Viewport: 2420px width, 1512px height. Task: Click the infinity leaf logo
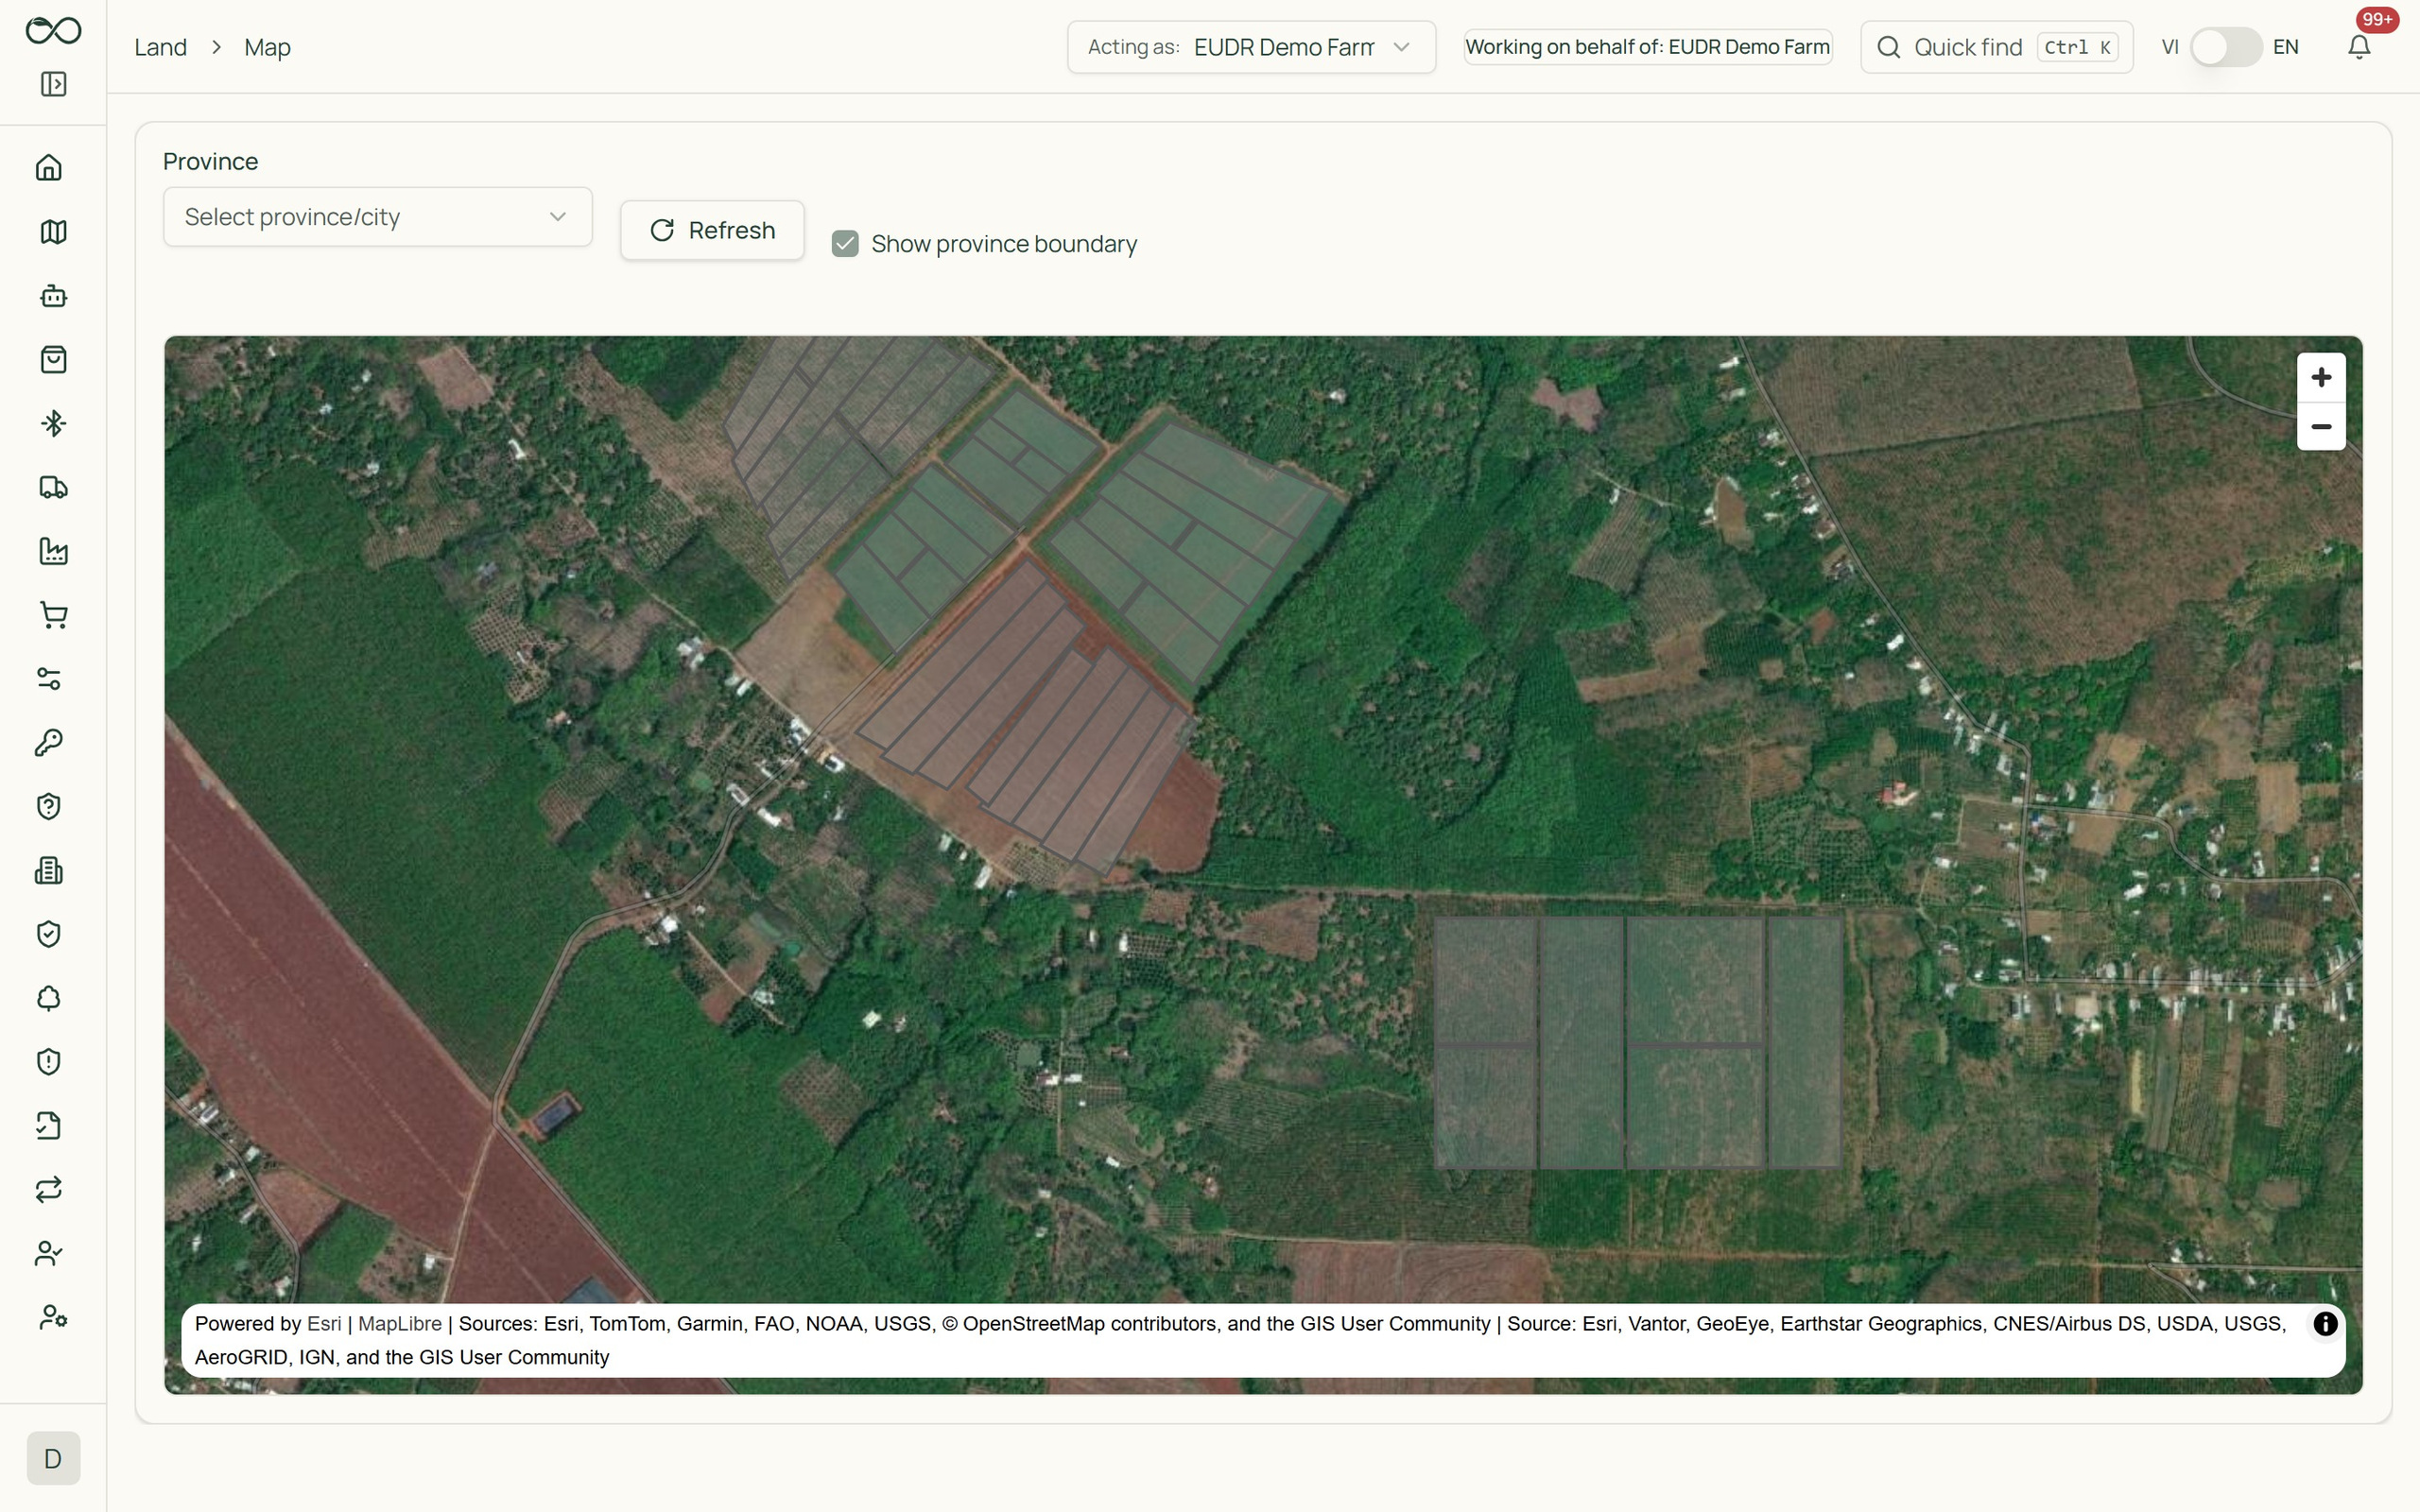tap(53, 30)
